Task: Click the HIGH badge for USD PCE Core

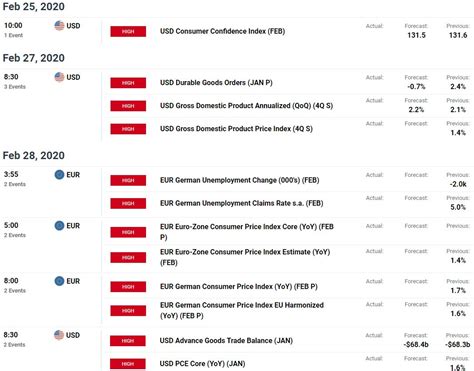Action: coord(128,364)
